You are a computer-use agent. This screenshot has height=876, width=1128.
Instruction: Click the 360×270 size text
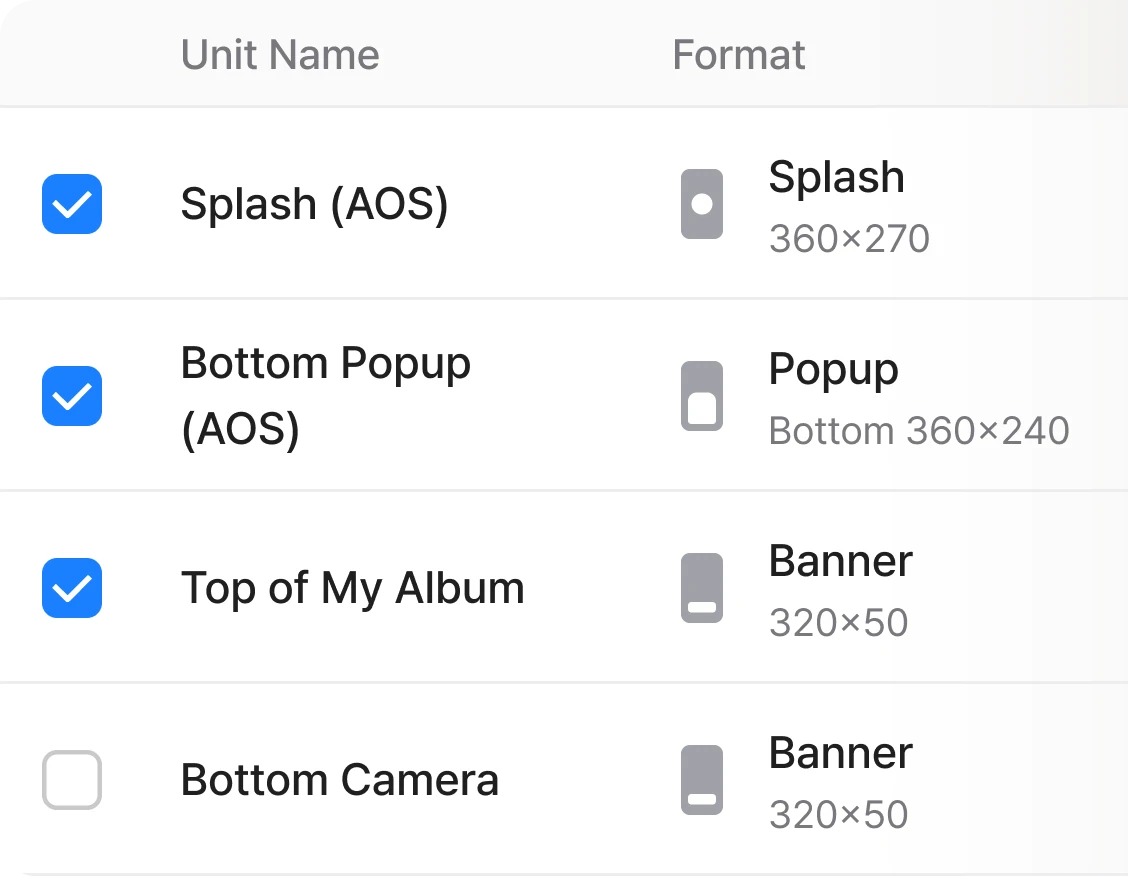coord(850,239)
